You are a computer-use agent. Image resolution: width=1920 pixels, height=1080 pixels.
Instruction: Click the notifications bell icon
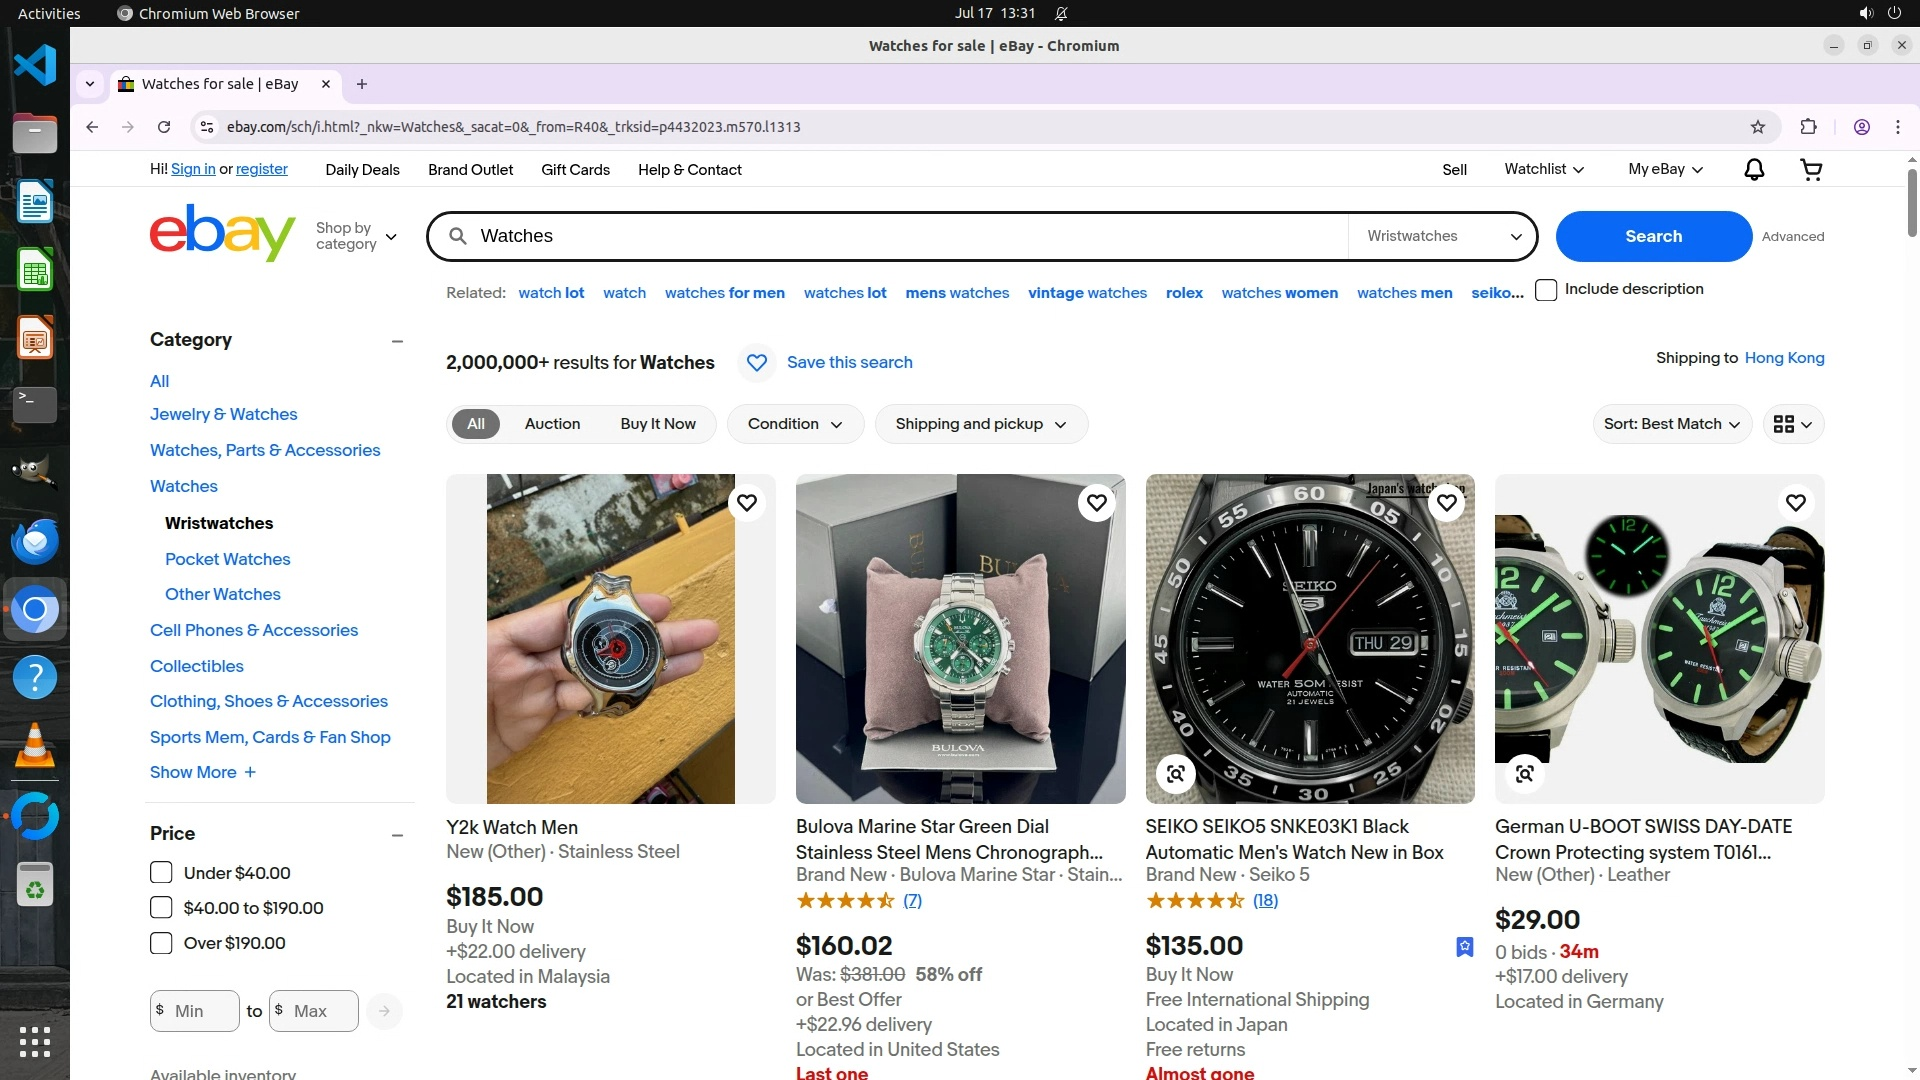point(1754,170)
